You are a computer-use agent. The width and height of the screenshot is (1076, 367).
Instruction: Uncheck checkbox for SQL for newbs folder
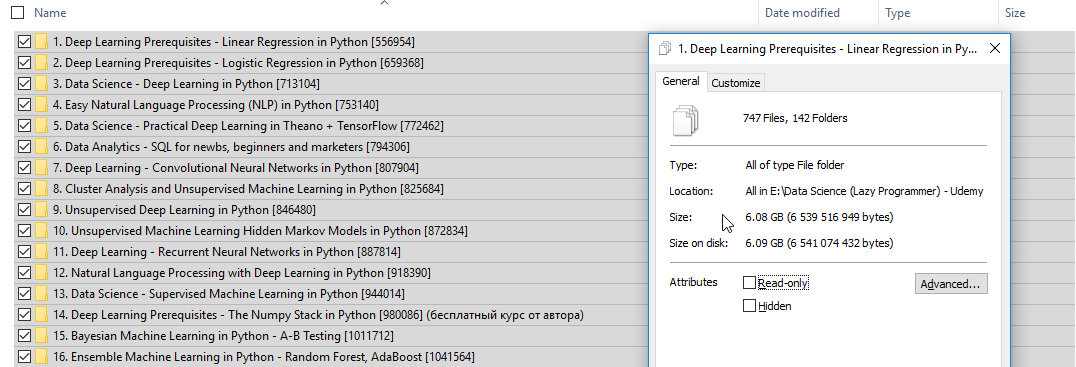(x=25, y=147)
